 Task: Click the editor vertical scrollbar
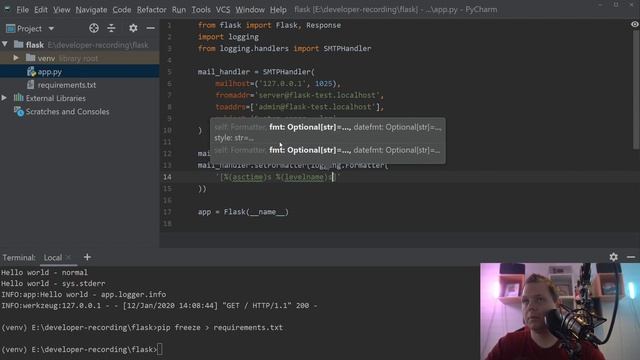pos(636,90)
